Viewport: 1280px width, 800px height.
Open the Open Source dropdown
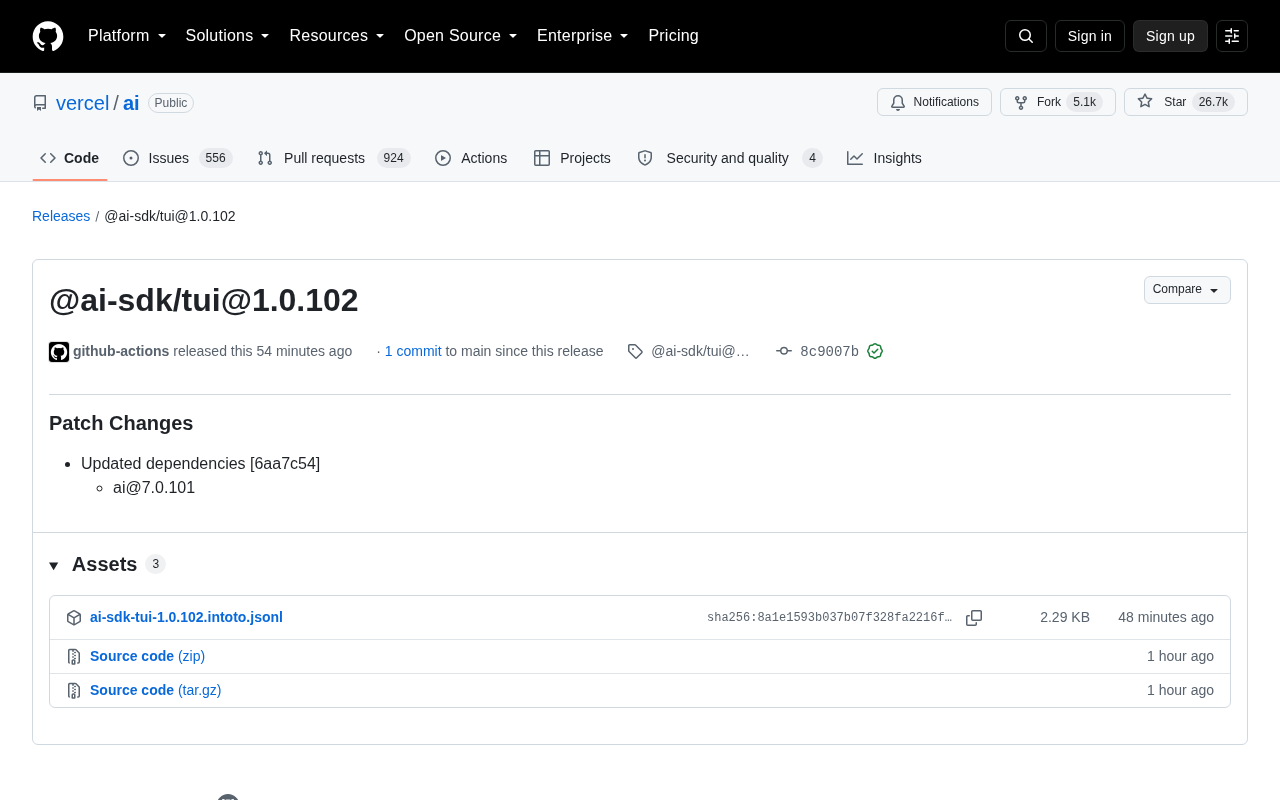pos(461,36)
